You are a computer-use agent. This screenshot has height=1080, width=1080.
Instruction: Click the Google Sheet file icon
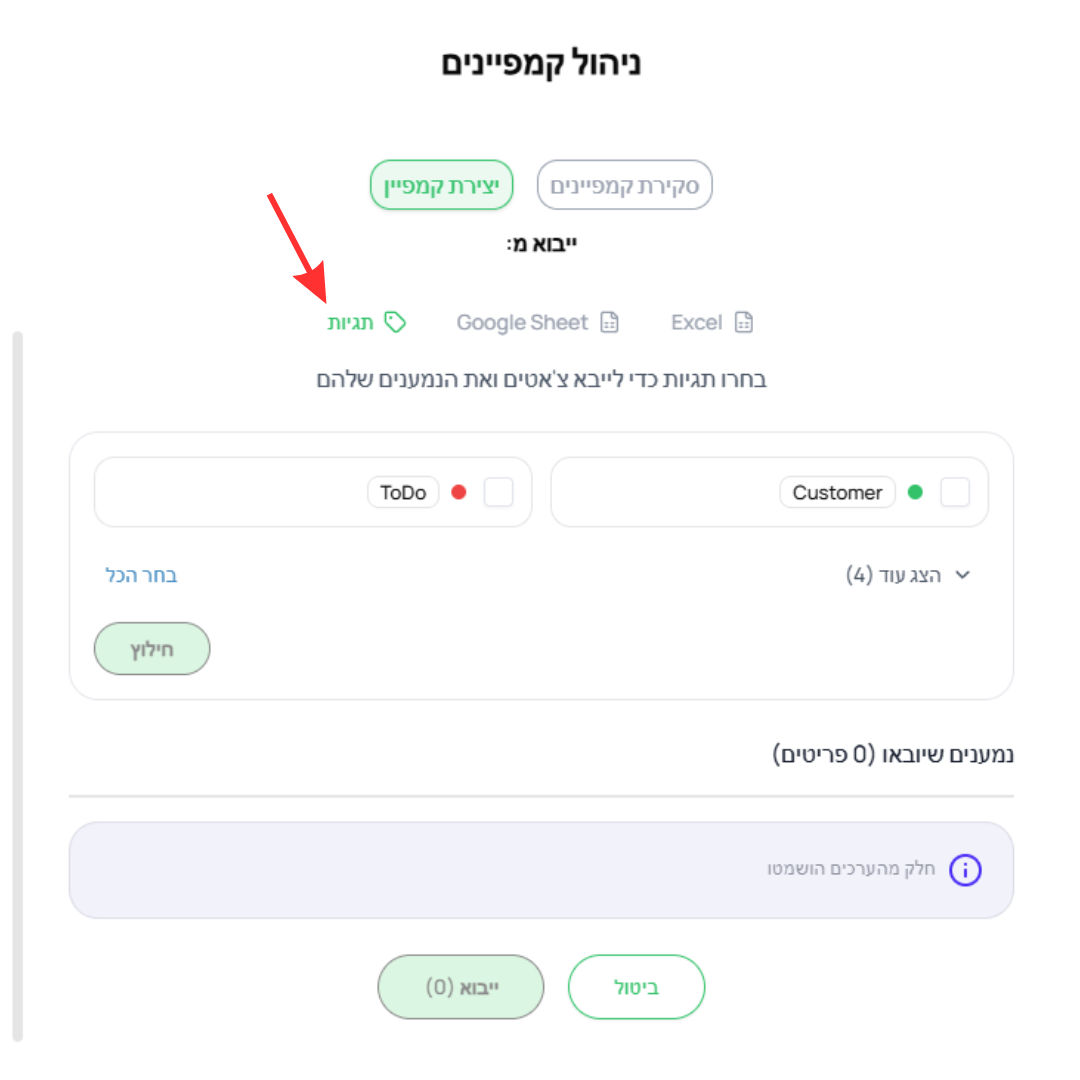click(x=610, y=322)
